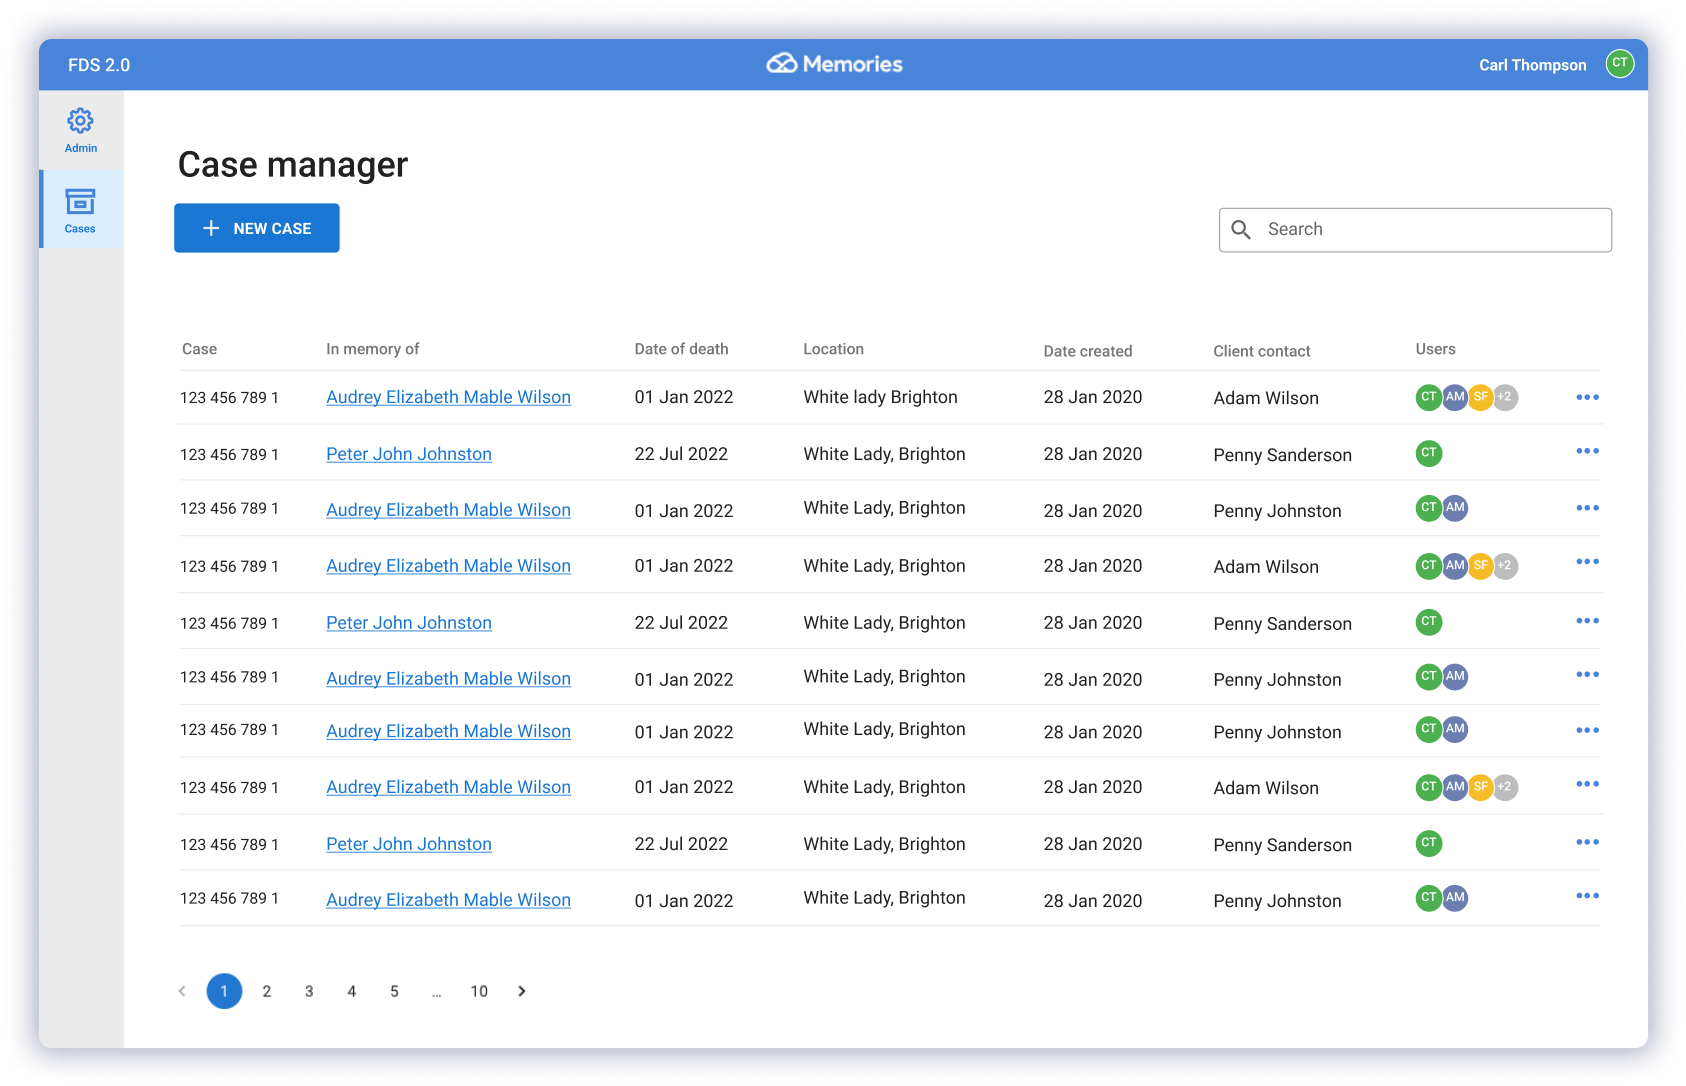The image size is (1686, 1086).
Task: Click the CT user avatar in header
Action: [1619, 64]
